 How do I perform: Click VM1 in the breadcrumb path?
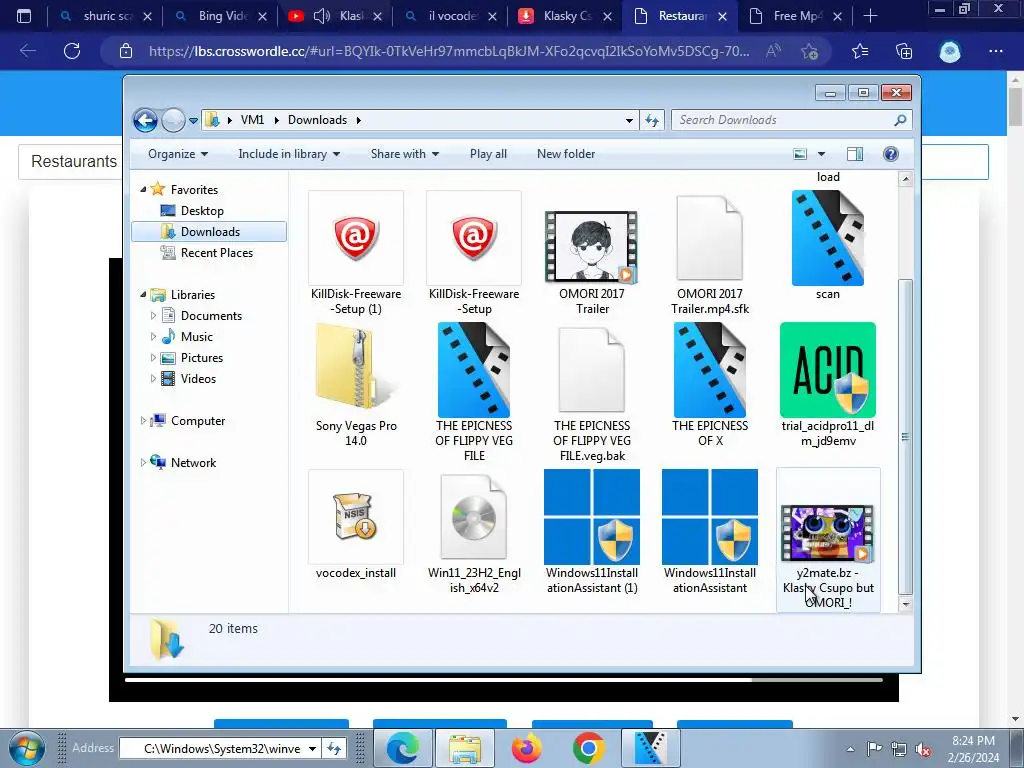tap(252, 120)
